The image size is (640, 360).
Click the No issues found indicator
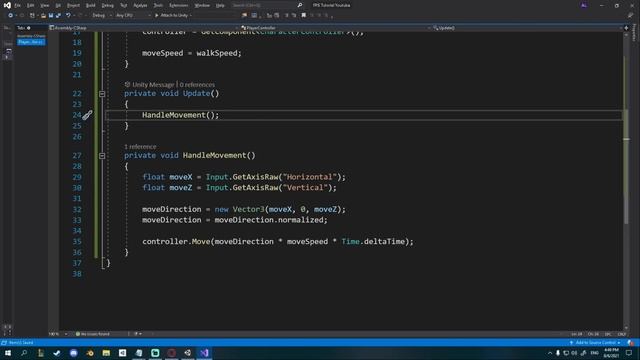93,334
